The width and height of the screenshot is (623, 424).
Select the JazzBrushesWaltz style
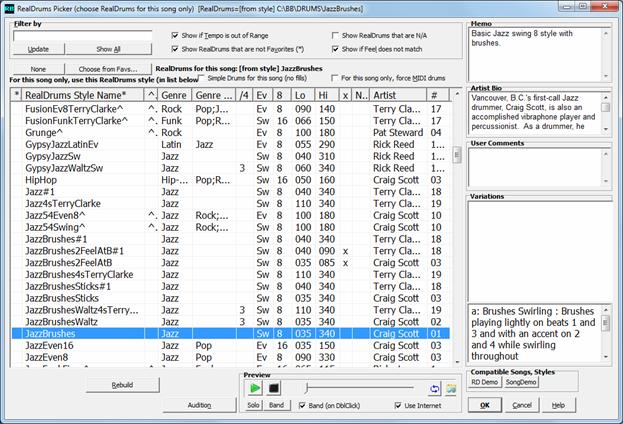(x=230, y=322)
